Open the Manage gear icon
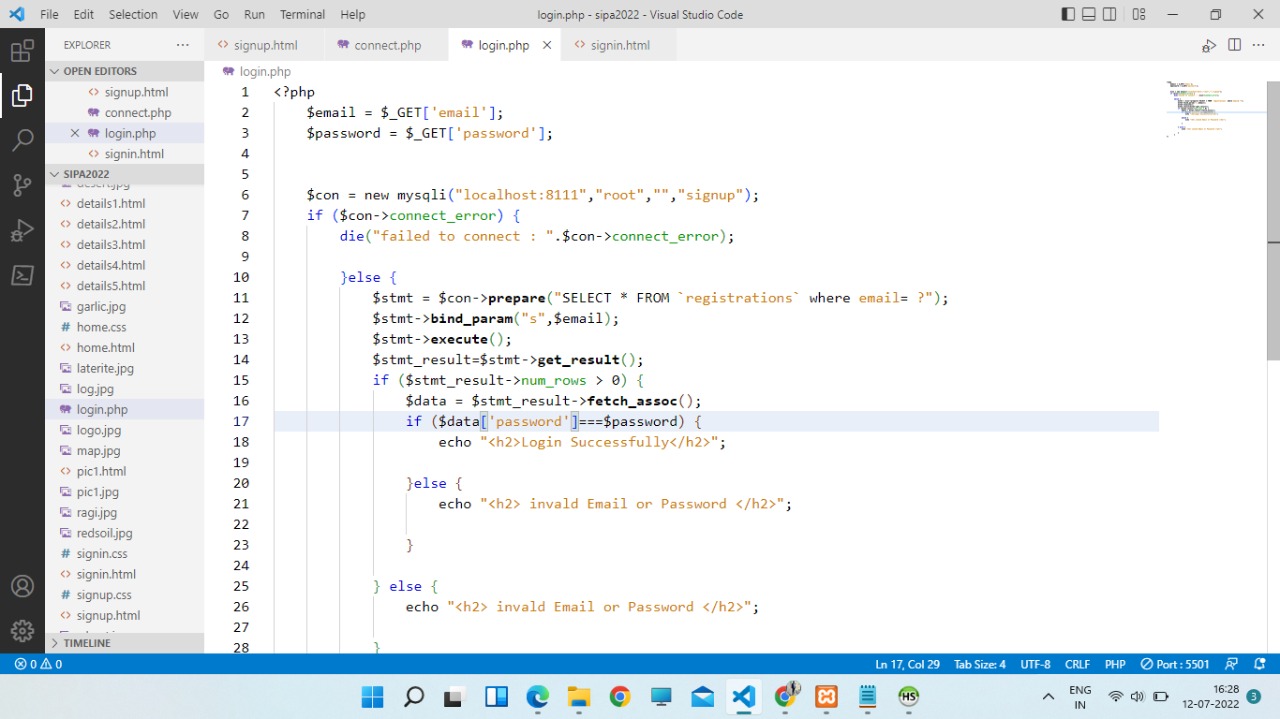This screenshot has height=719, width=1280. [22, 631]
